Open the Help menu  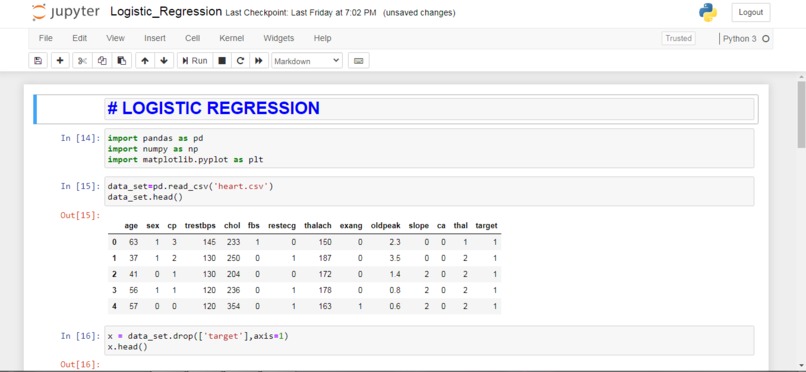(x=322, y=38)
